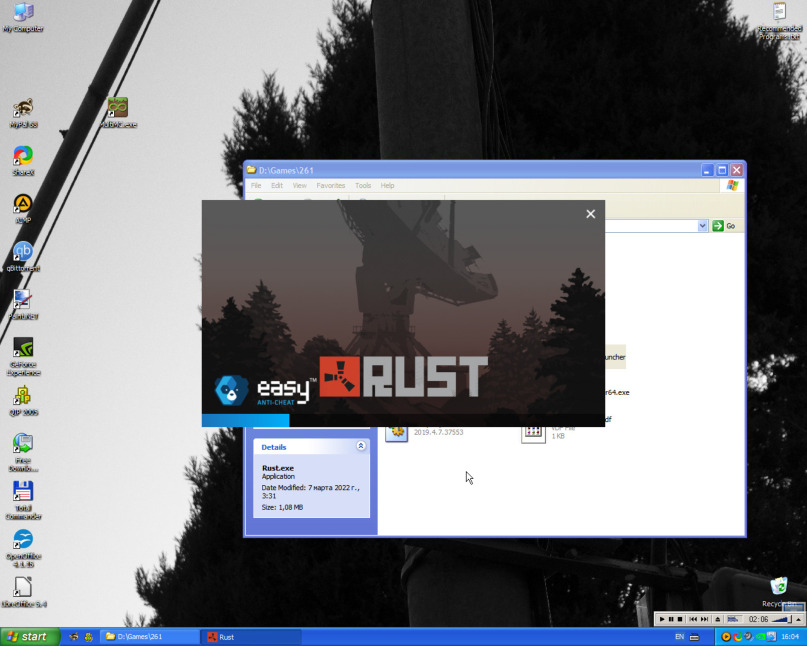Switch to D:\Games\261 taskbar button

149,637
